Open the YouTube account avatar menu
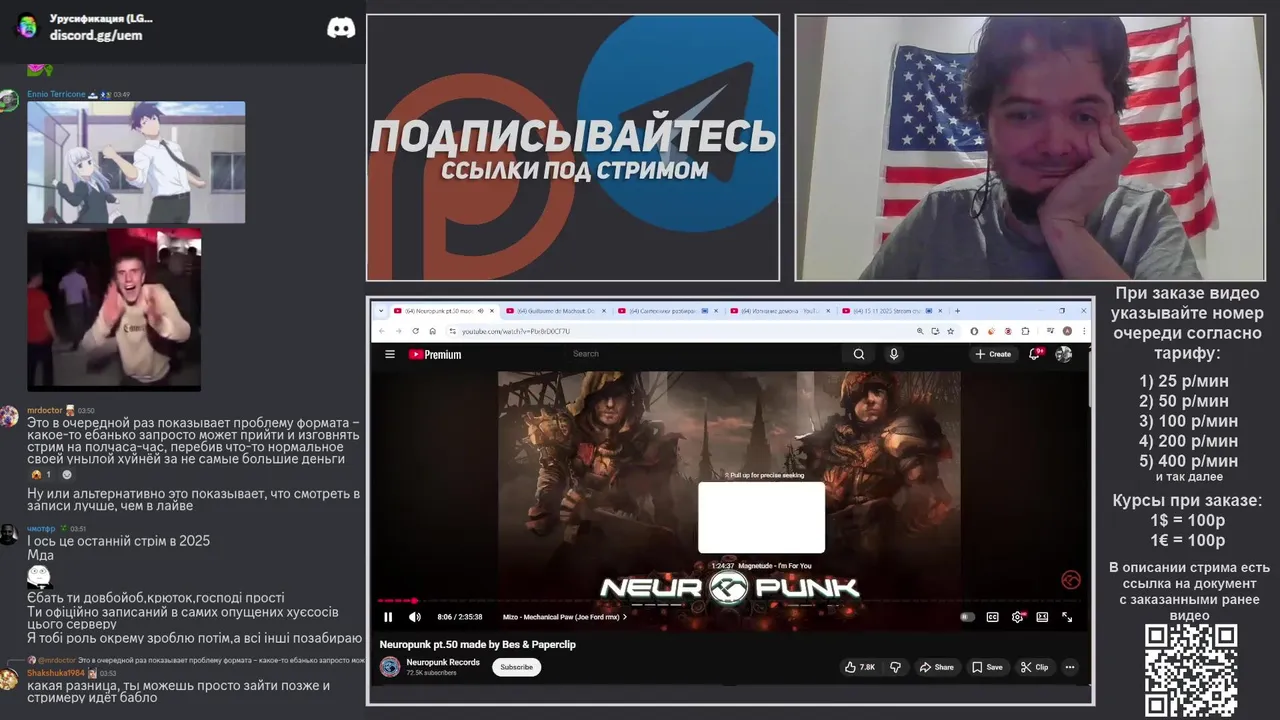The width and height of the screenshot is (1280, 720). click(x=1064, y=354)
